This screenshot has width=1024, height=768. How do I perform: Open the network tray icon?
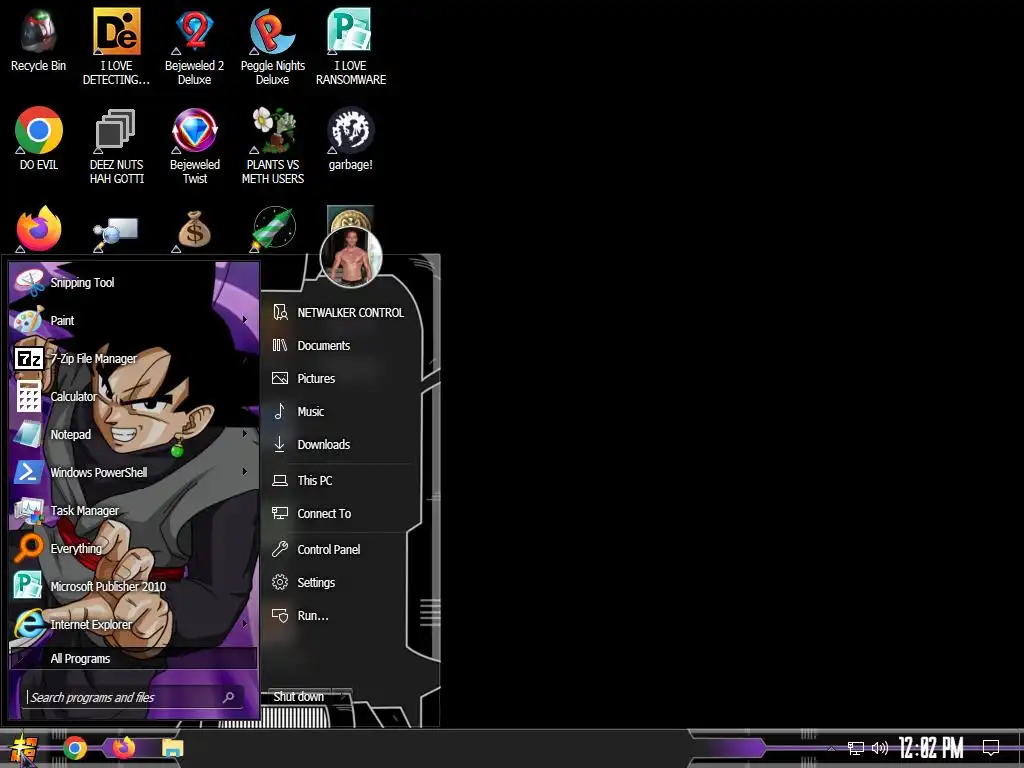click(856, 748)
